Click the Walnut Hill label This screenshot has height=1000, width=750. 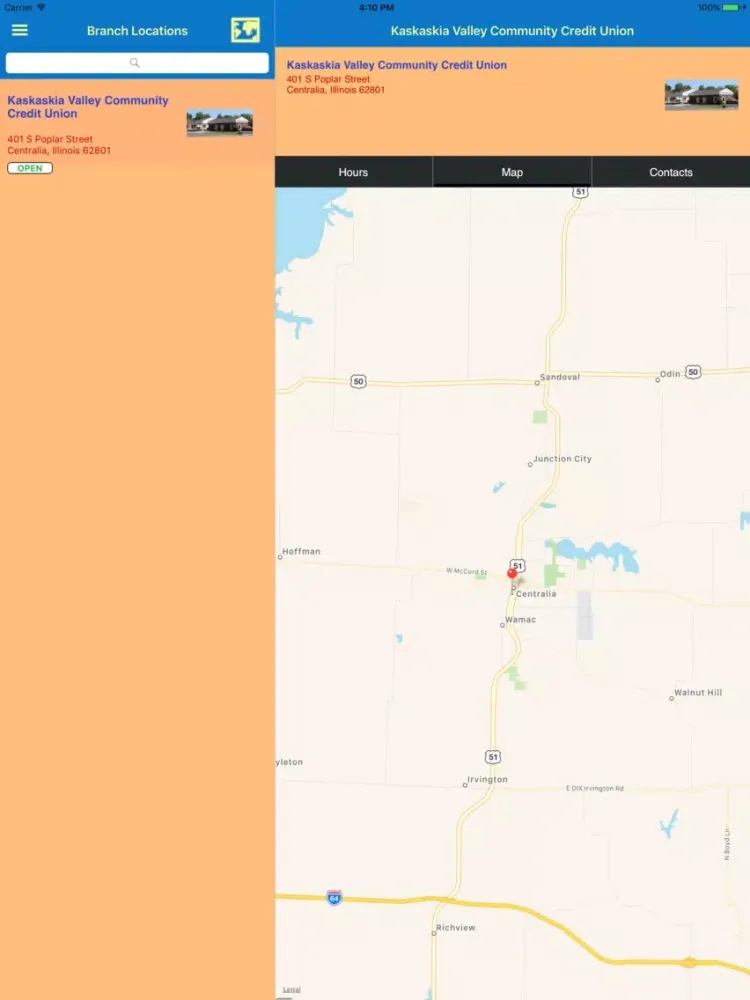click(698, 693)
